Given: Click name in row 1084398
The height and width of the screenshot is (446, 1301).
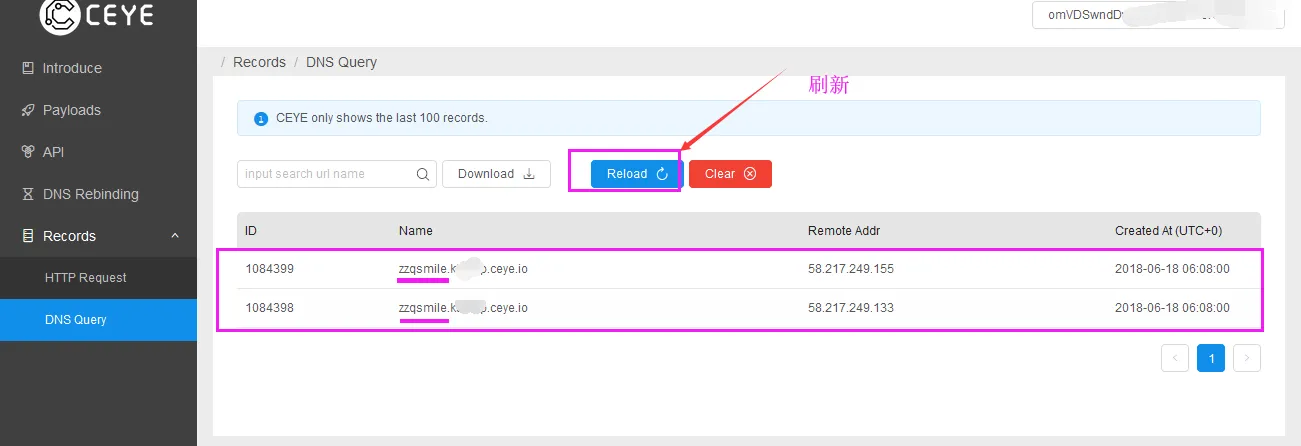Looking at the screenshot, I should pyautogui.click(x=463, y=308).
